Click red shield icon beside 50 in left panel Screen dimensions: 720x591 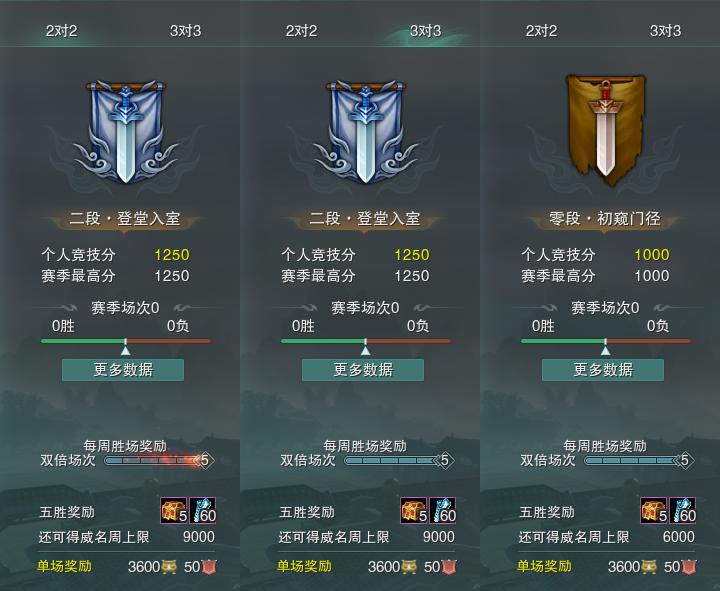tap(209, 567)
